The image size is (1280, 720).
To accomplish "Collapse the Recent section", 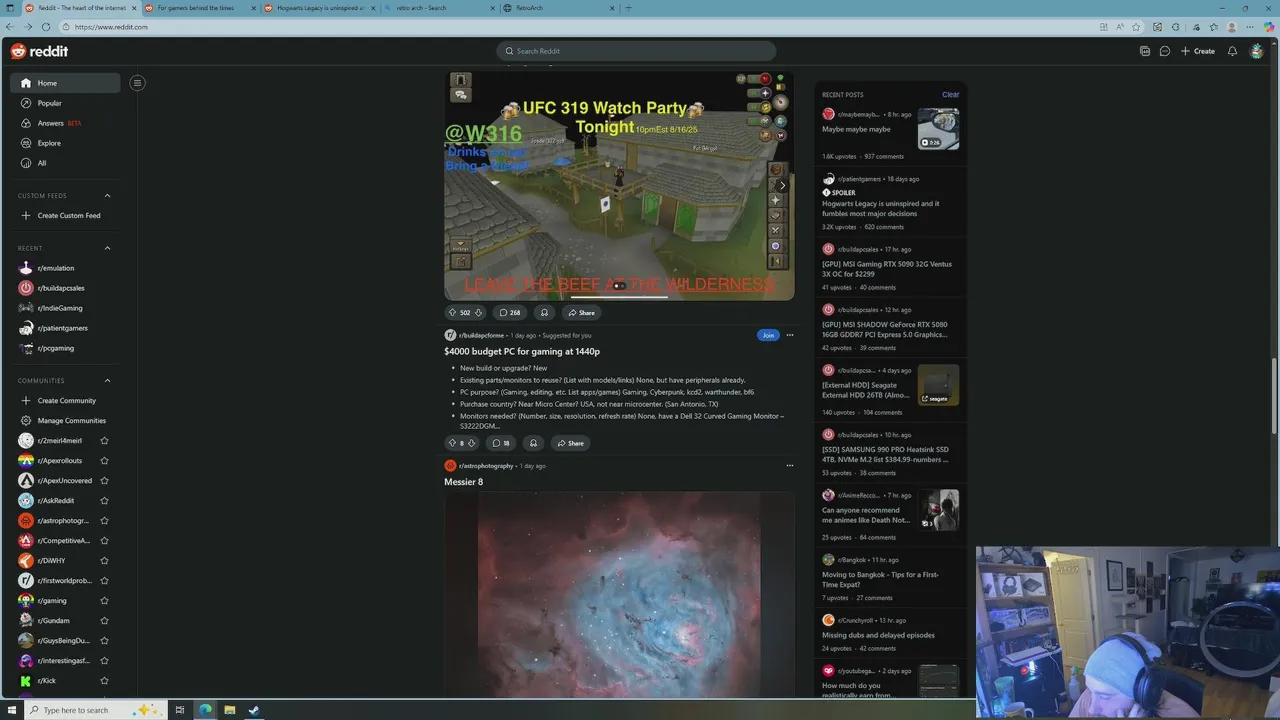I will click(x=107, y=248).
